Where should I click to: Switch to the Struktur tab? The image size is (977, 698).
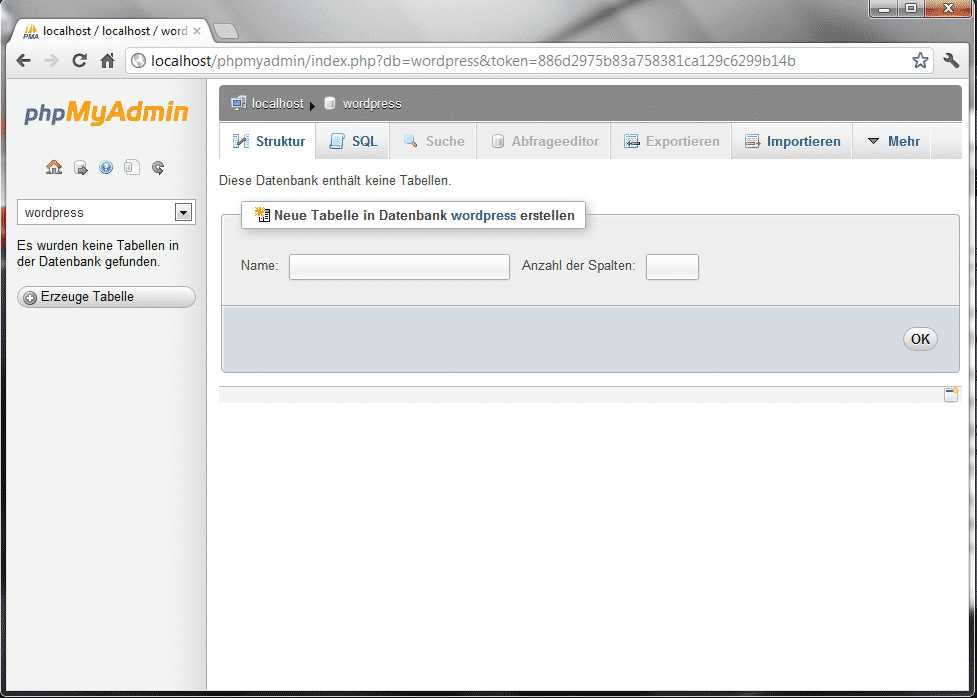268,141
